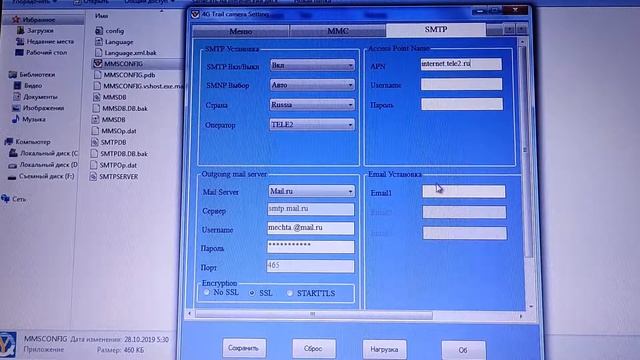Click the SMTPDB file icon
The height and width of the screenshot is (360, 640).
tap(94, 142)
